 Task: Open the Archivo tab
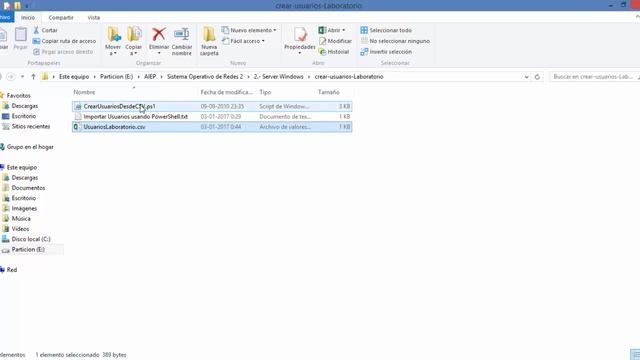[x=6, y=18]
